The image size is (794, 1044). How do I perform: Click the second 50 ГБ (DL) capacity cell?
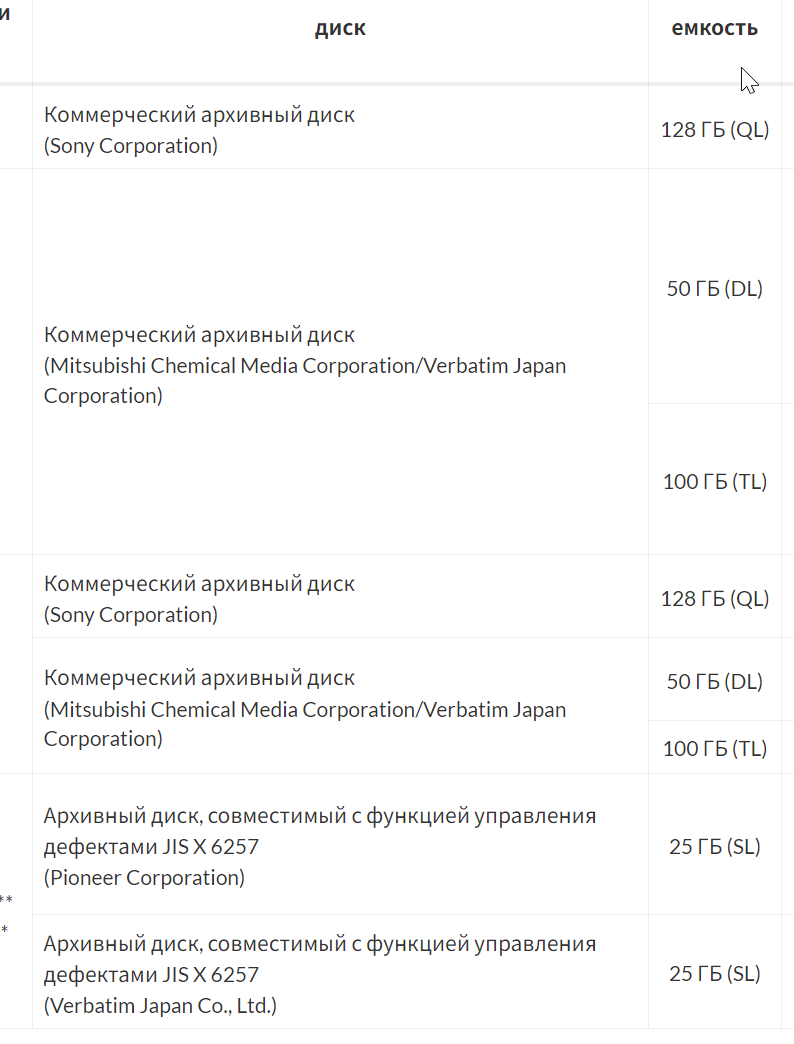pos(714,682)
